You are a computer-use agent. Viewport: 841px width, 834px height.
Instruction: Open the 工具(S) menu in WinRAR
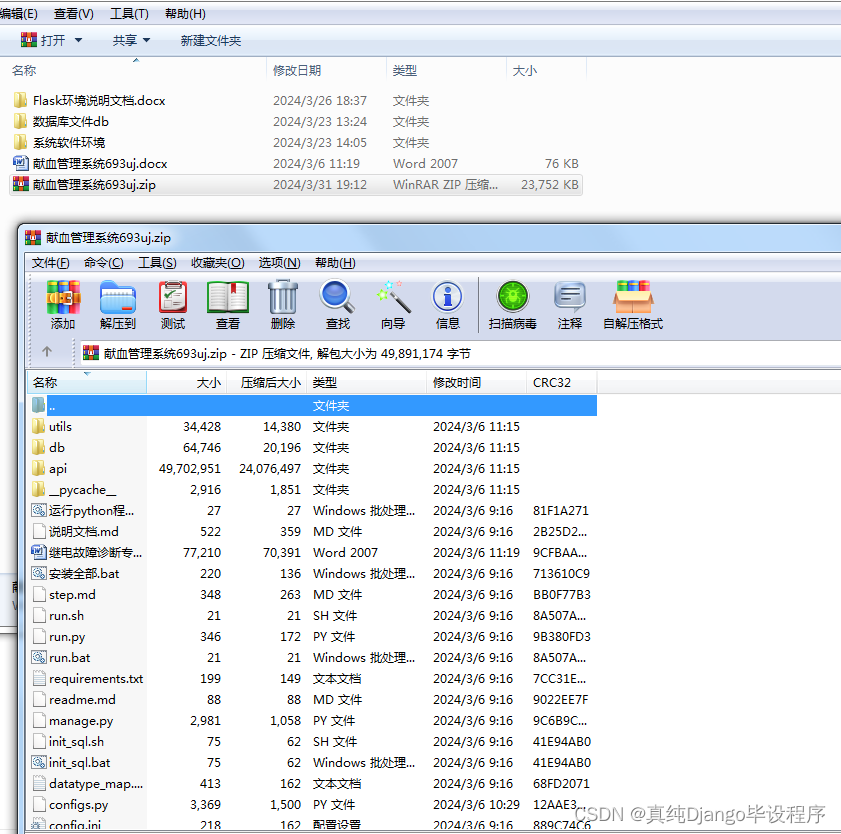[x=157, y=263]
